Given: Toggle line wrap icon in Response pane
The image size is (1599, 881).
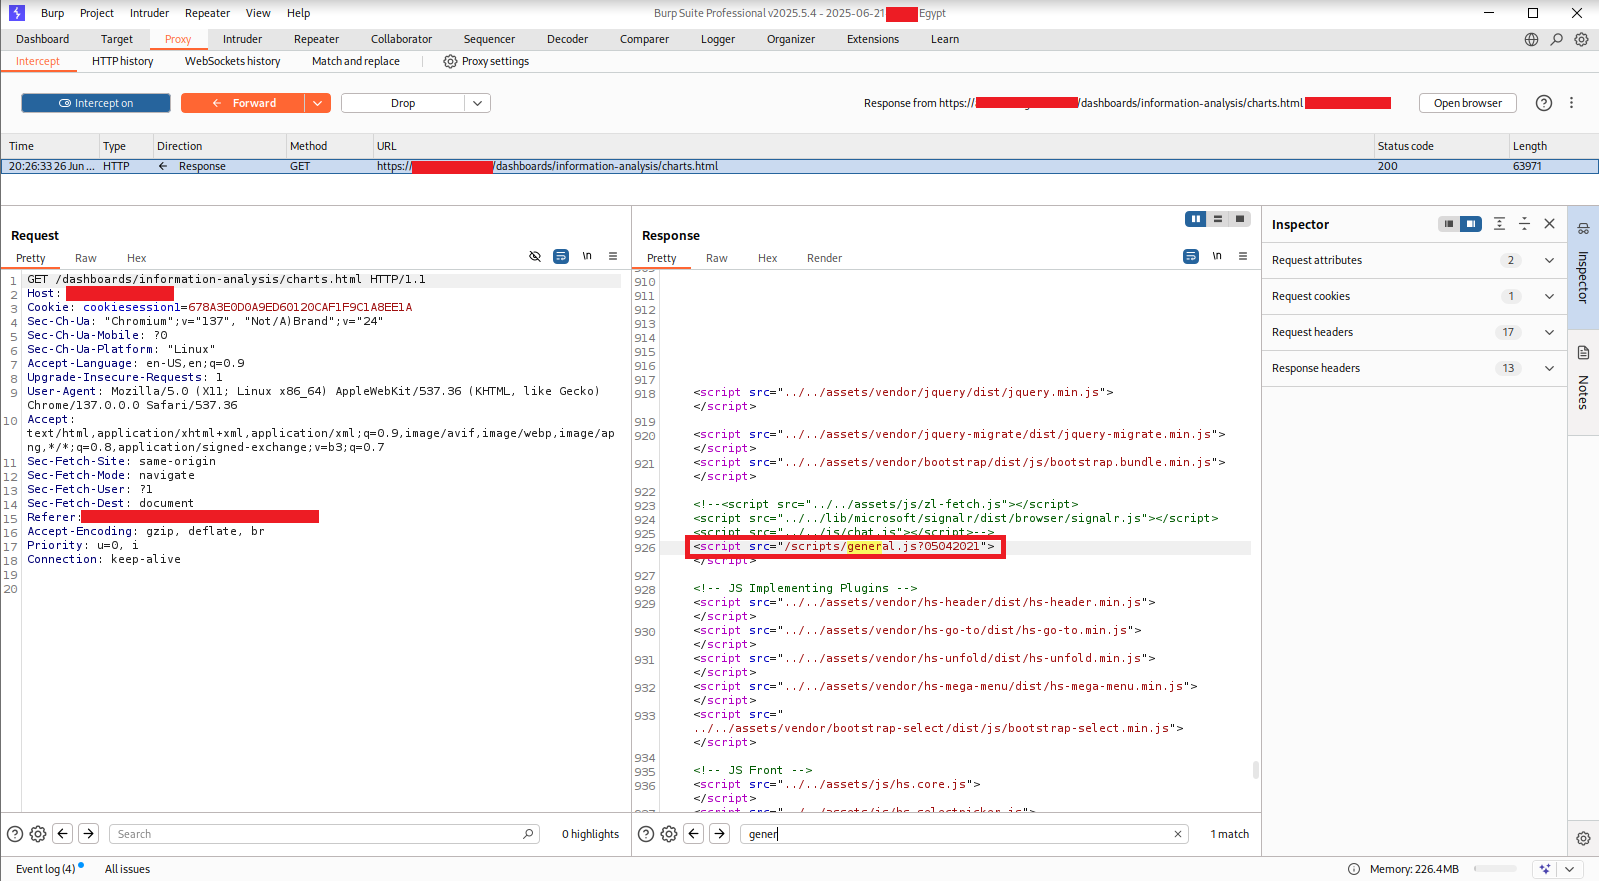Looking at the screenshot, I should click(1191, 257).
